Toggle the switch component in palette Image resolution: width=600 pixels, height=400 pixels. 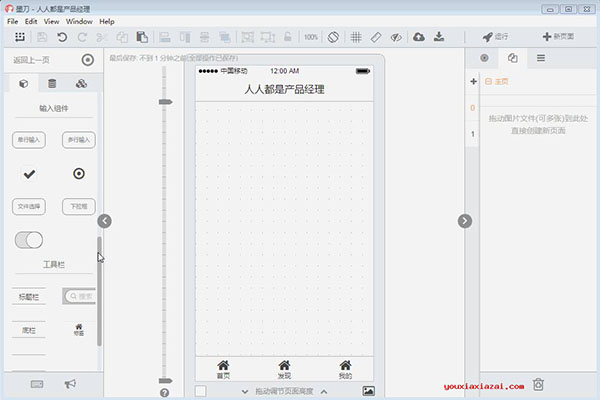[29, 240]
